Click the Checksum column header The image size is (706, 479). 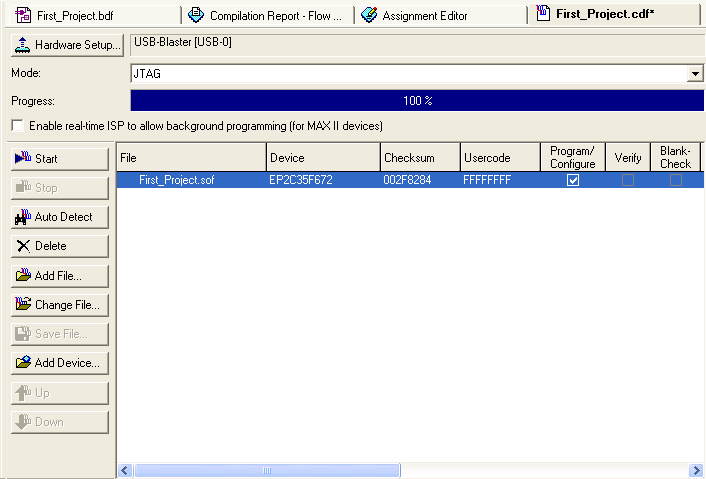tap(418, 158)
